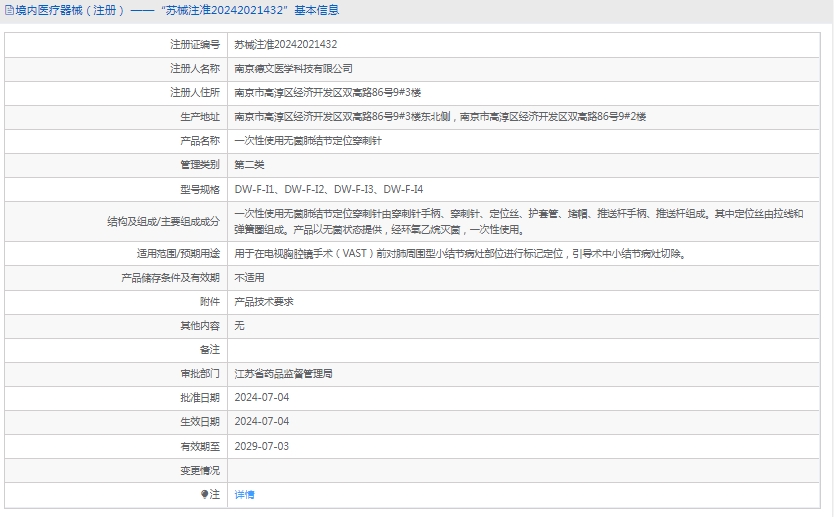
Task: Click the document icon before the page title
Action: click(9, 11)
